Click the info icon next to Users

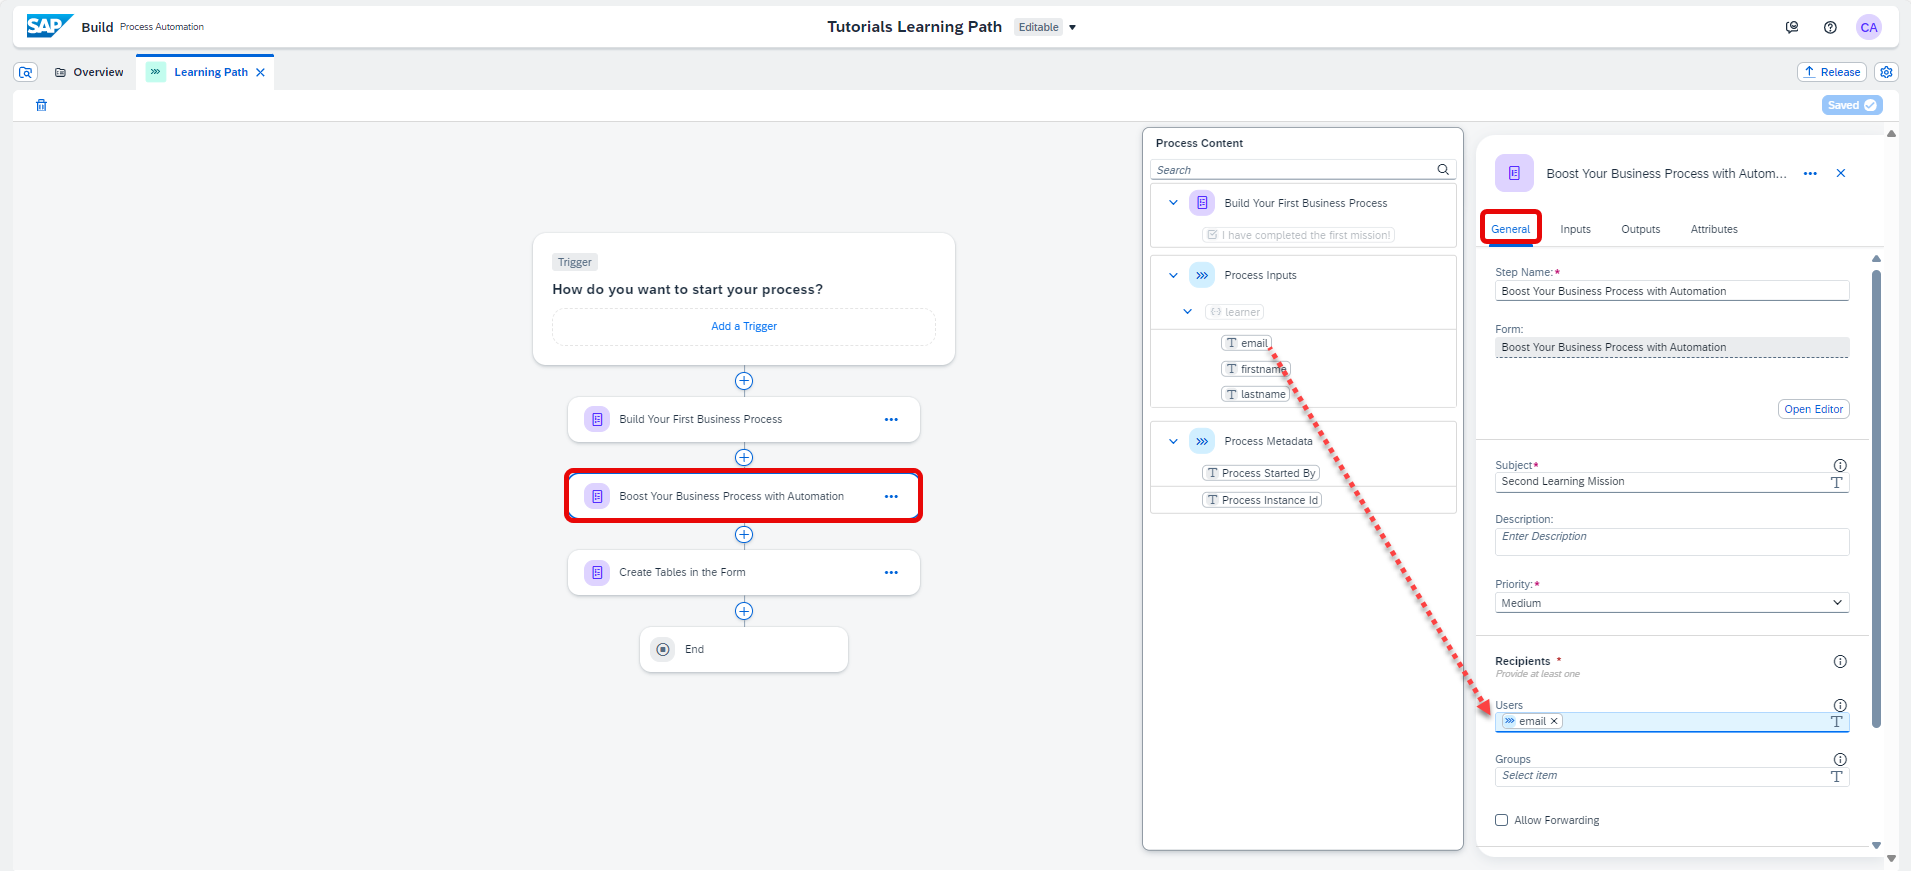(x=1840, y=706)
